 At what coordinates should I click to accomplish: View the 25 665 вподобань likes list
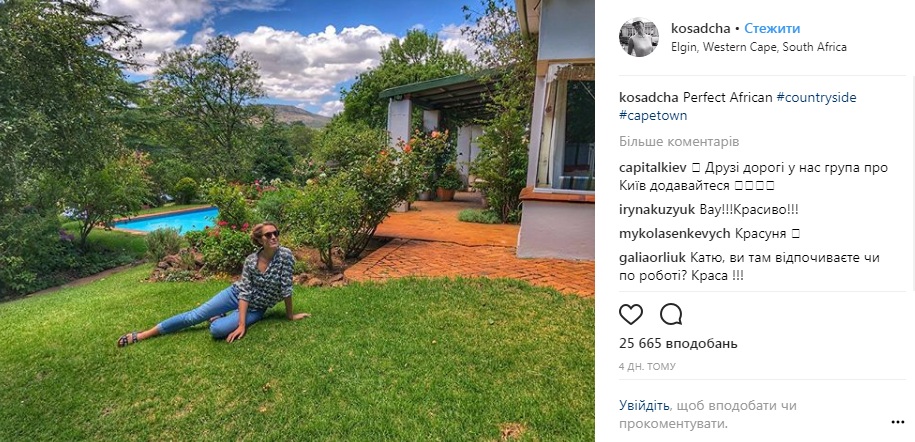(x=678, y=343)
